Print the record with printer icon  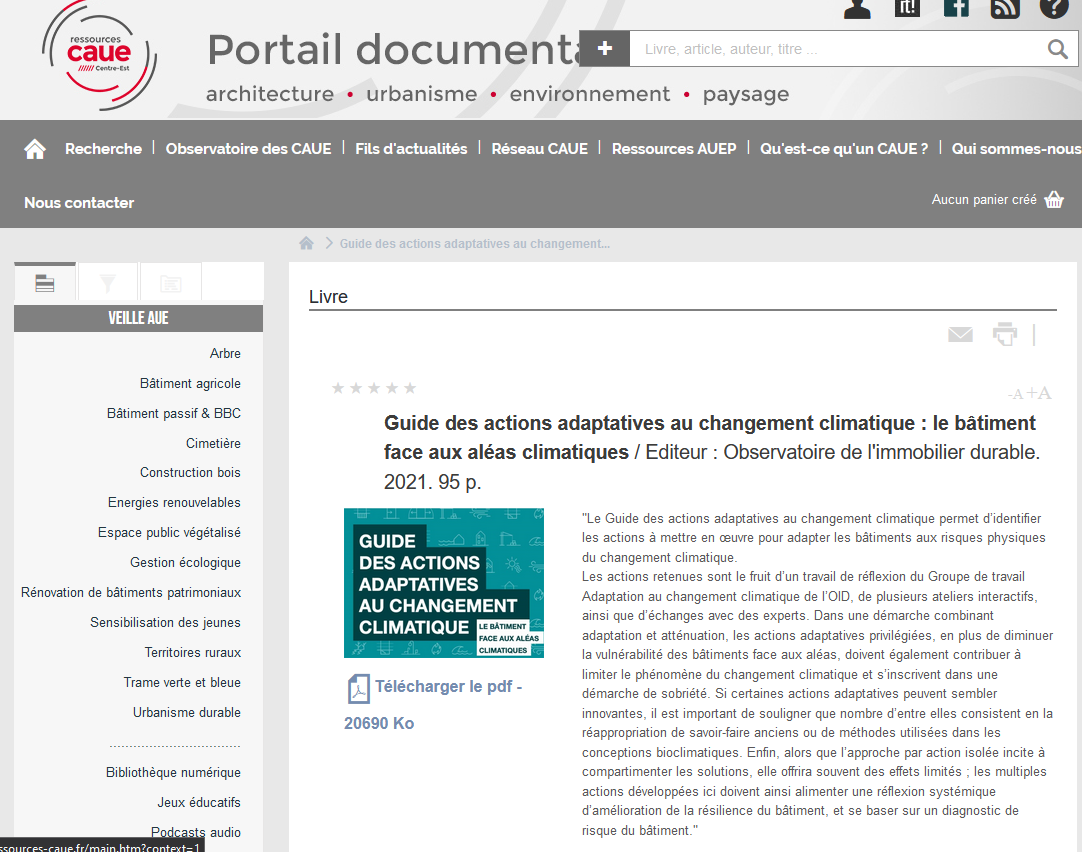pyautogui.click(x=1005, y=334)
